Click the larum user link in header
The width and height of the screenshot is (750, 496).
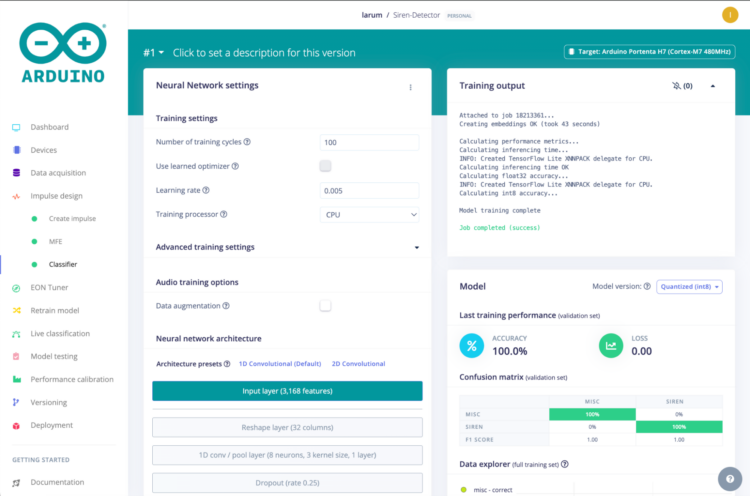pyautogui.click(x=372, y=15)
